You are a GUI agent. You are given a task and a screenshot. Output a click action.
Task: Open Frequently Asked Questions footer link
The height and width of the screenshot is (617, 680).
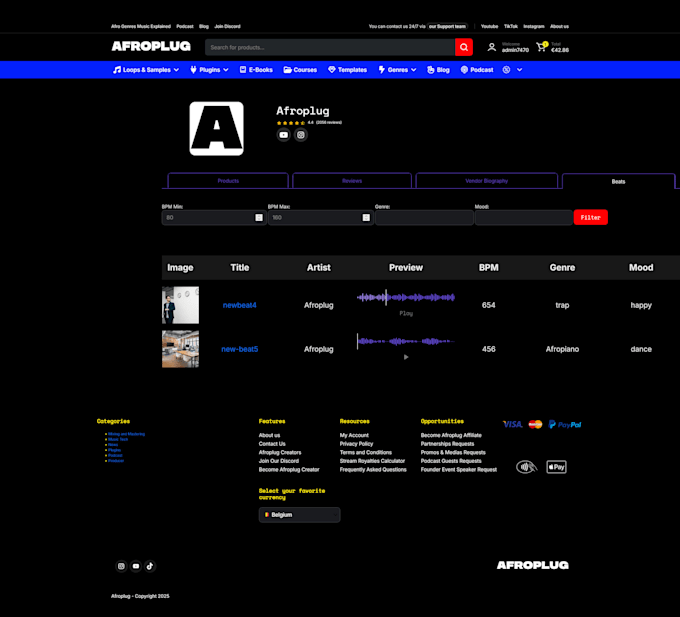click(373, 470)
